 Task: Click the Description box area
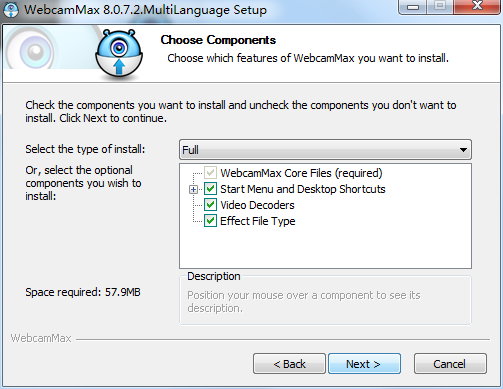pyautogui.click(x=325, y=300)
